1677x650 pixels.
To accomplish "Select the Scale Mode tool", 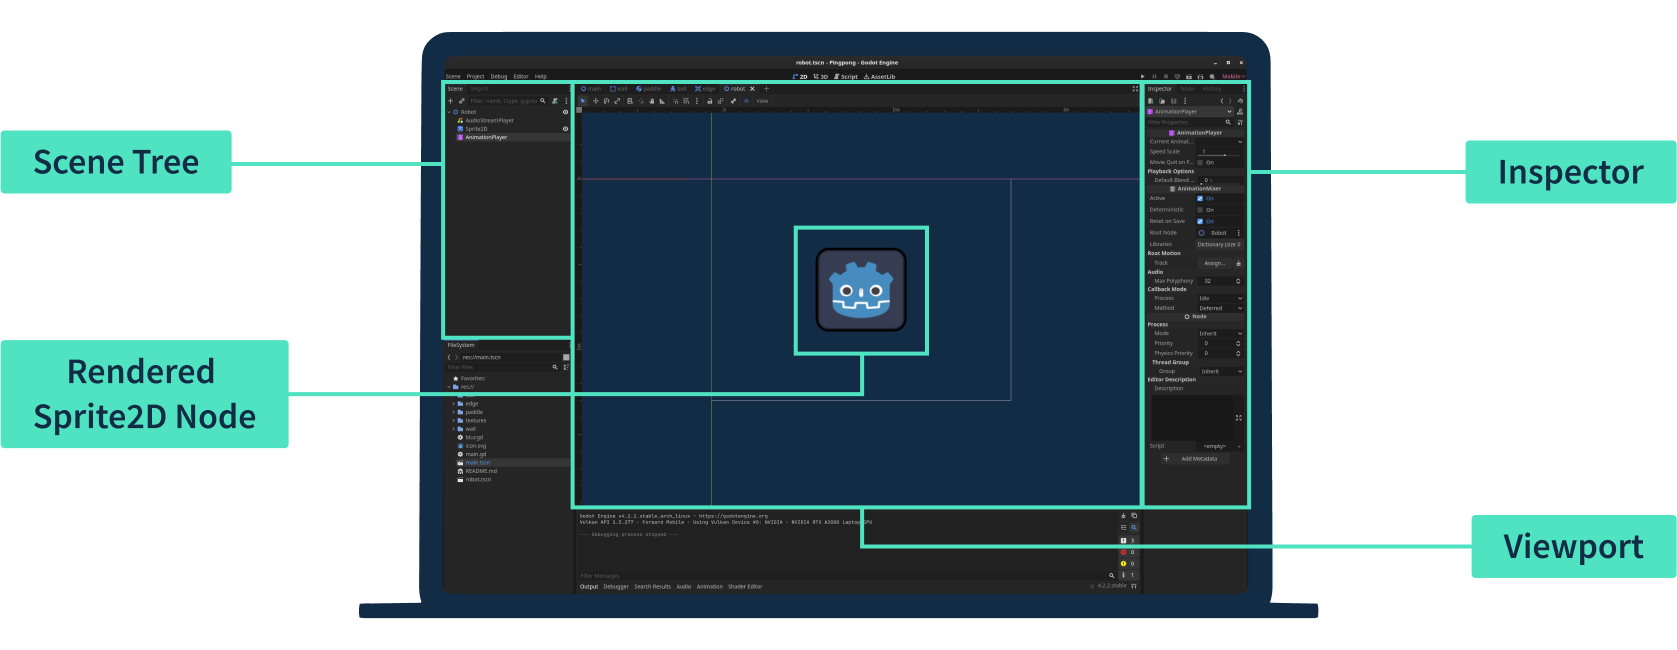I will click(x=617, y=101).
